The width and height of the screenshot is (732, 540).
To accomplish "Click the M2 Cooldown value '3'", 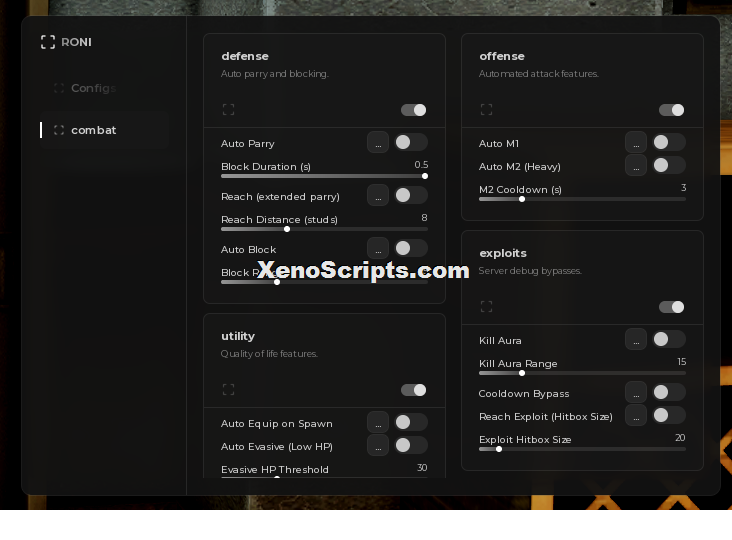I will point(683,188).
